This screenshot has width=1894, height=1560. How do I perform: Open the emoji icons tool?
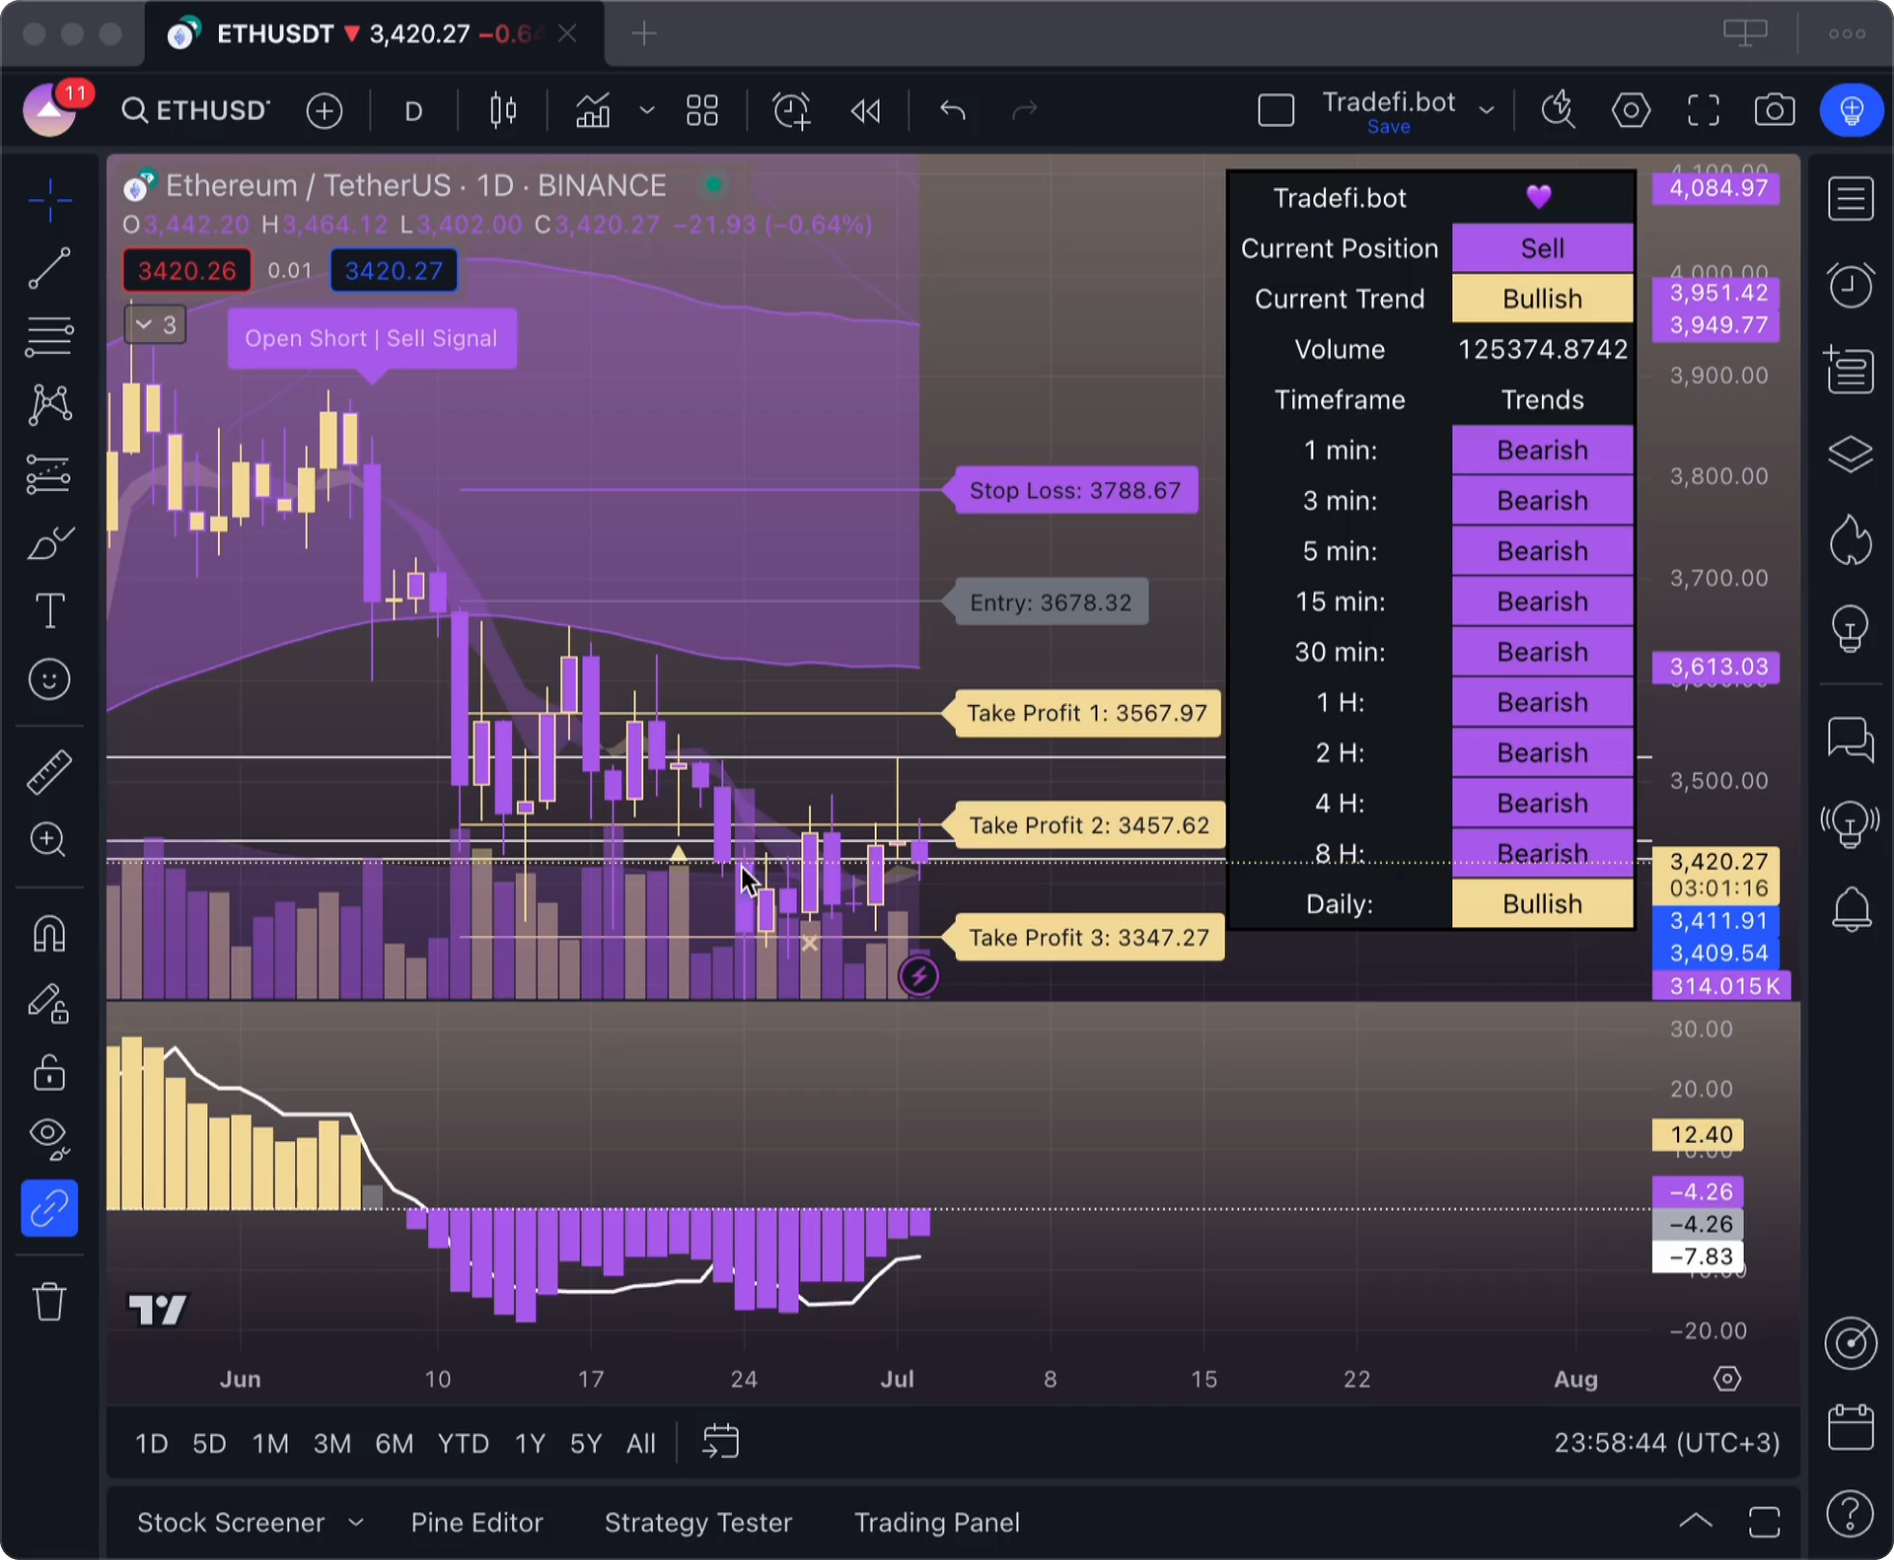pyautogui.click(x=49, y=680)
